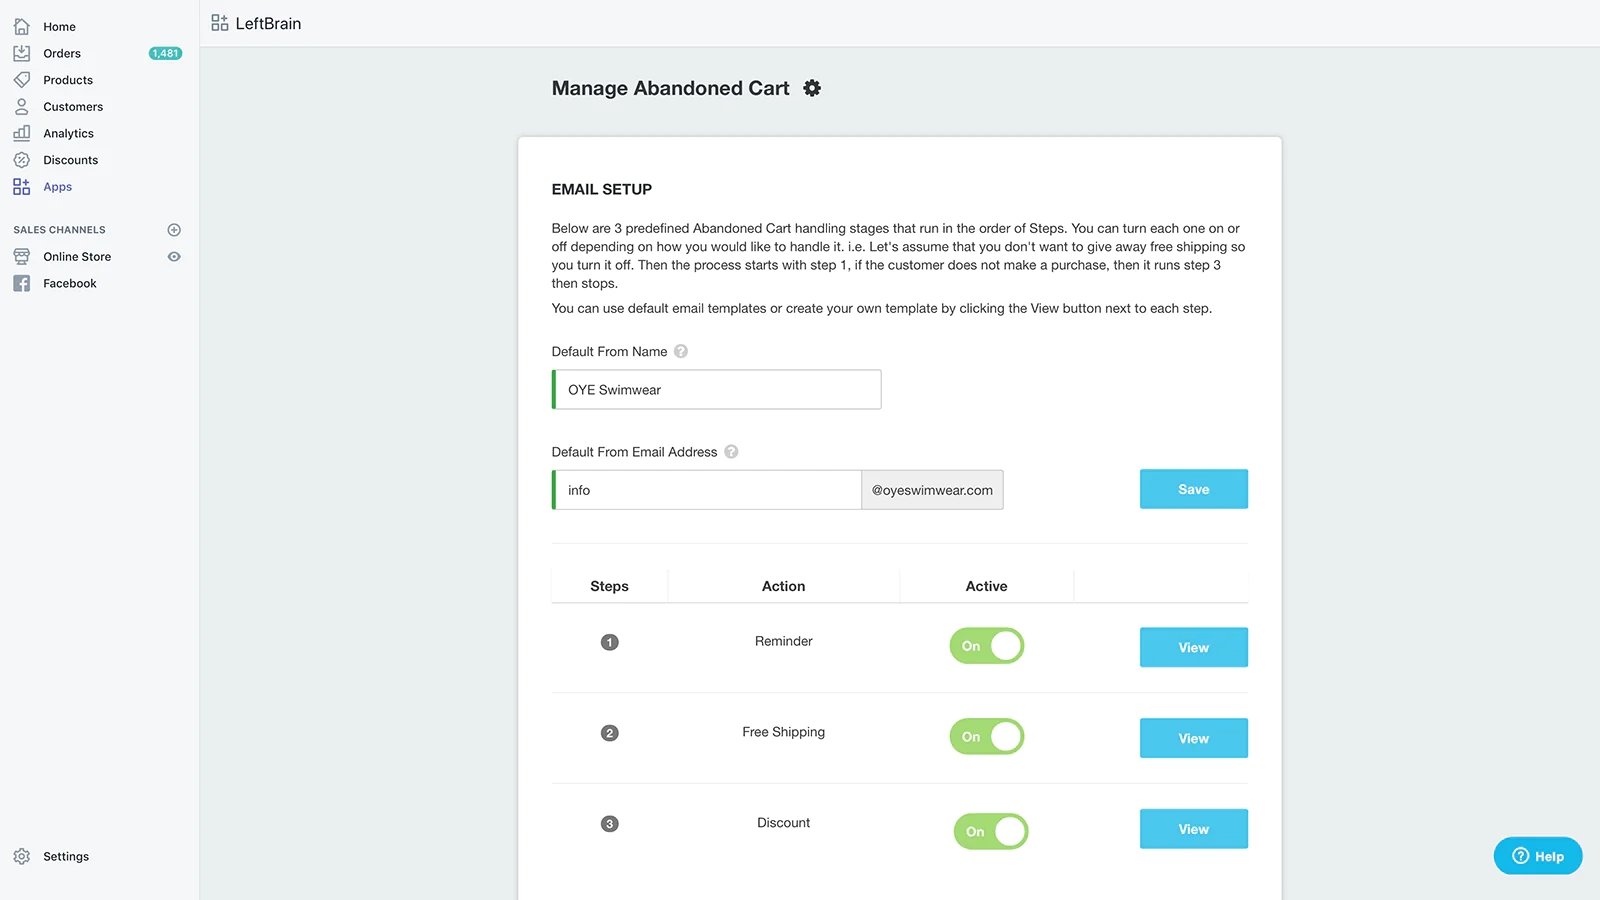This screenshot has height=900, width=1600.
Task: Navigate to Customers in the sidebar
Action: pos(73,107)
